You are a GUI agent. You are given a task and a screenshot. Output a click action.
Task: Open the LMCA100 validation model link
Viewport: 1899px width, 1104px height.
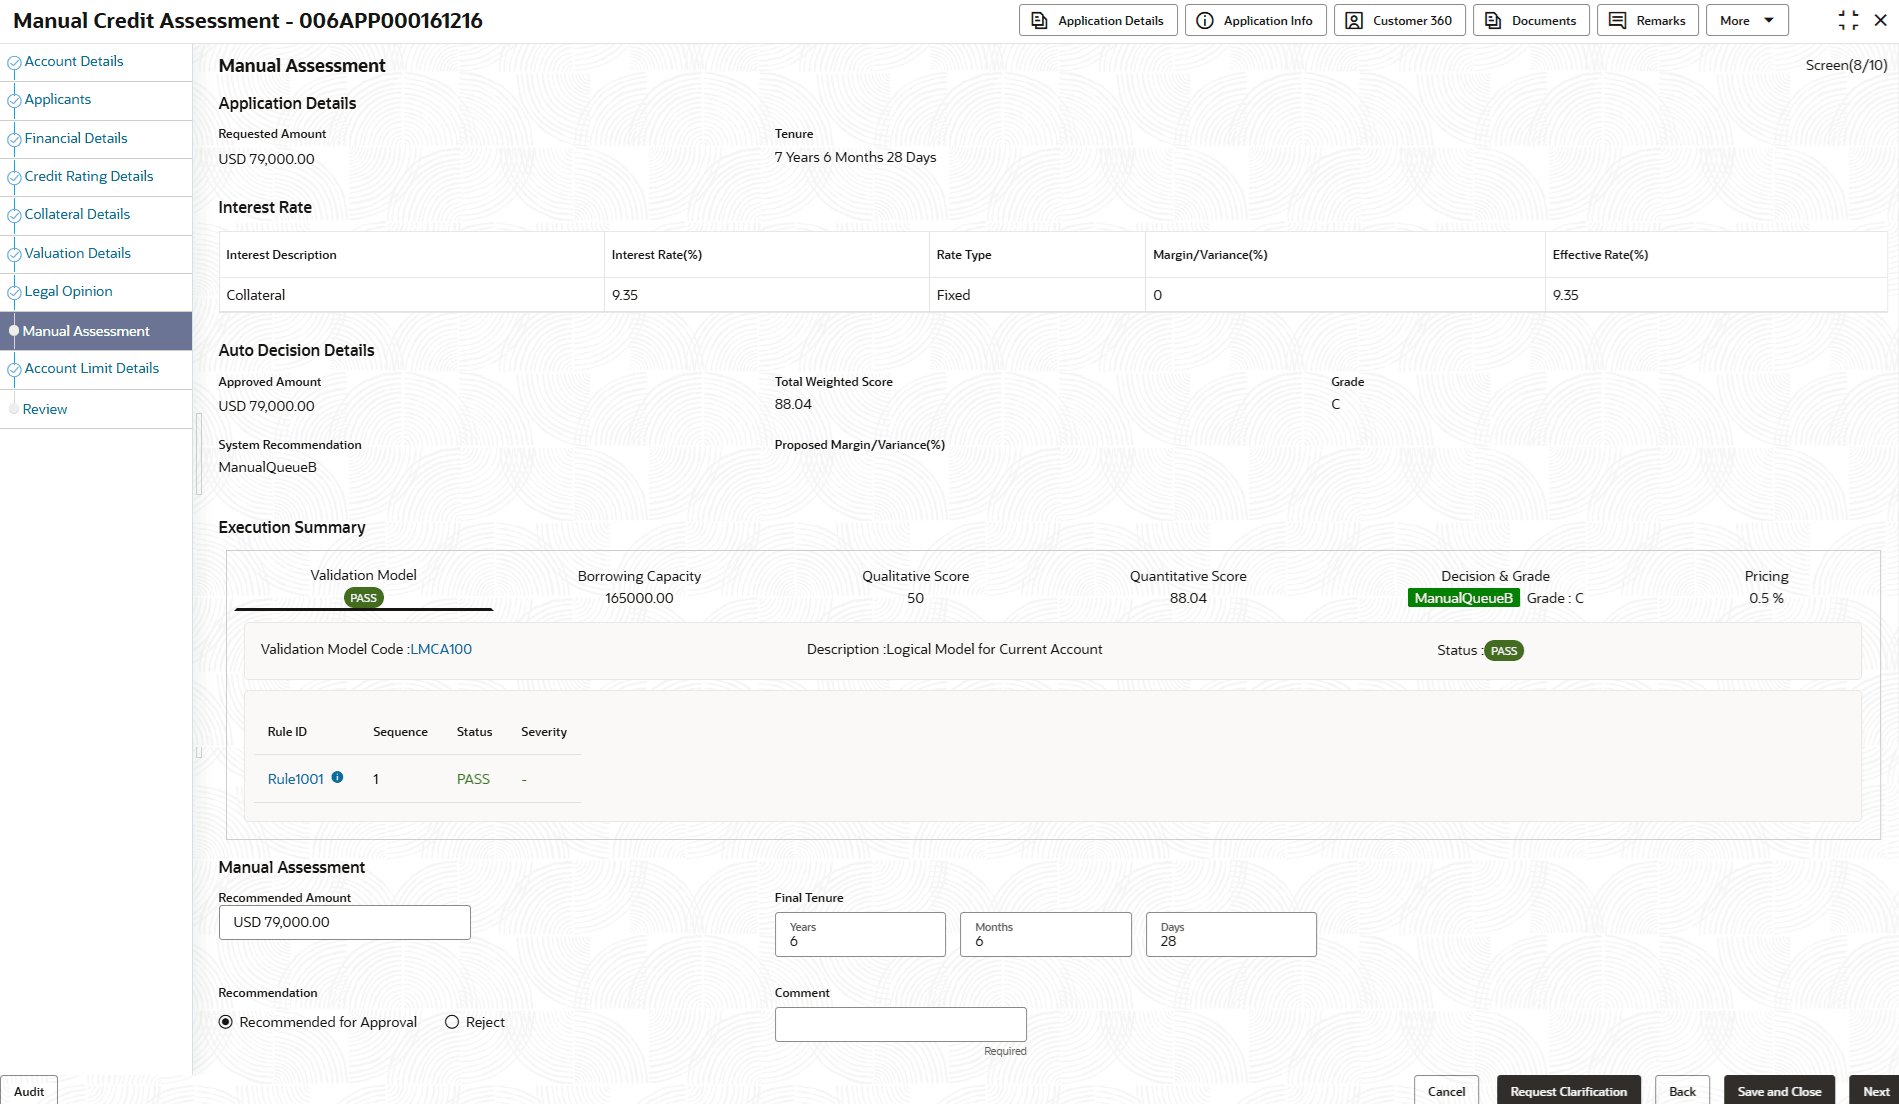coord(441,650)
